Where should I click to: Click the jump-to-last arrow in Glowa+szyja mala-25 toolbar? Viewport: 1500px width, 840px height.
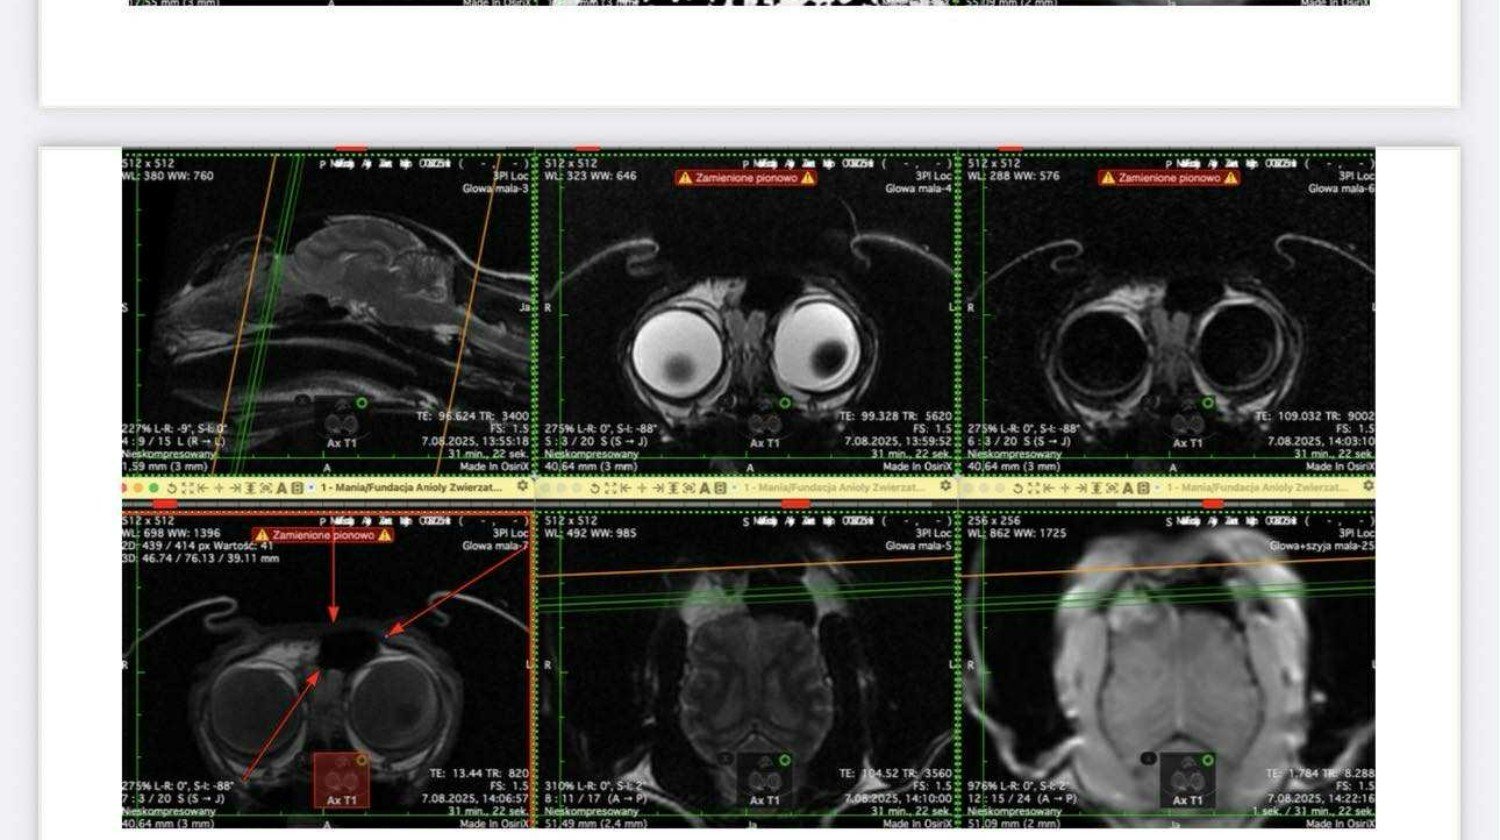tap(1081, 488)
